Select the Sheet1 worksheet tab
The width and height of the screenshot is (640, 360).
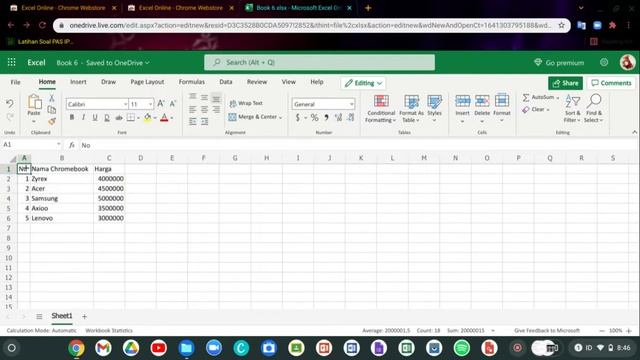click(x=62, y=316)
